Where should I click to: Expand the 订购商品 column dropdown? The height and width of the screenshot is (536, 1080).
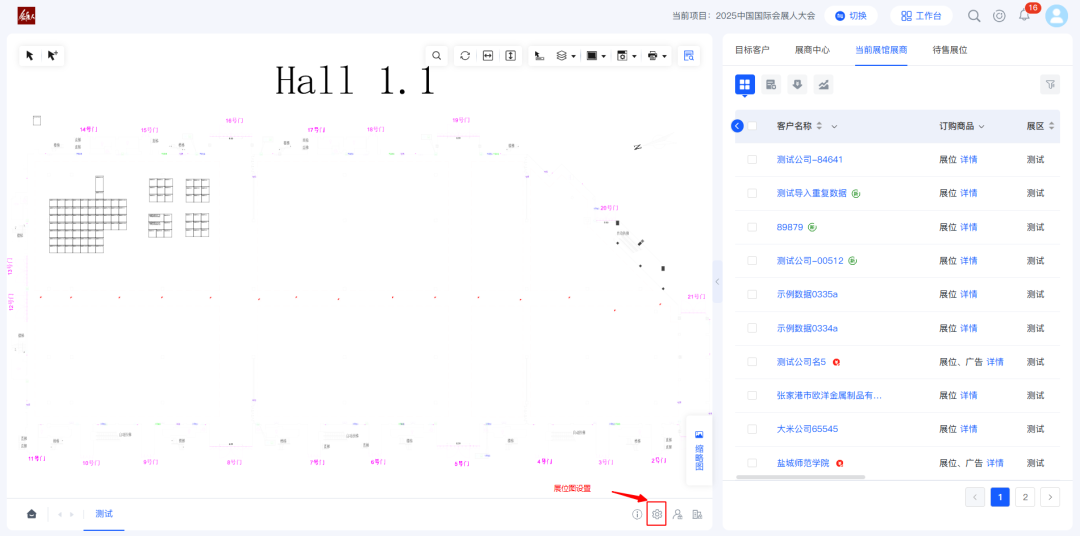point(981,126)
